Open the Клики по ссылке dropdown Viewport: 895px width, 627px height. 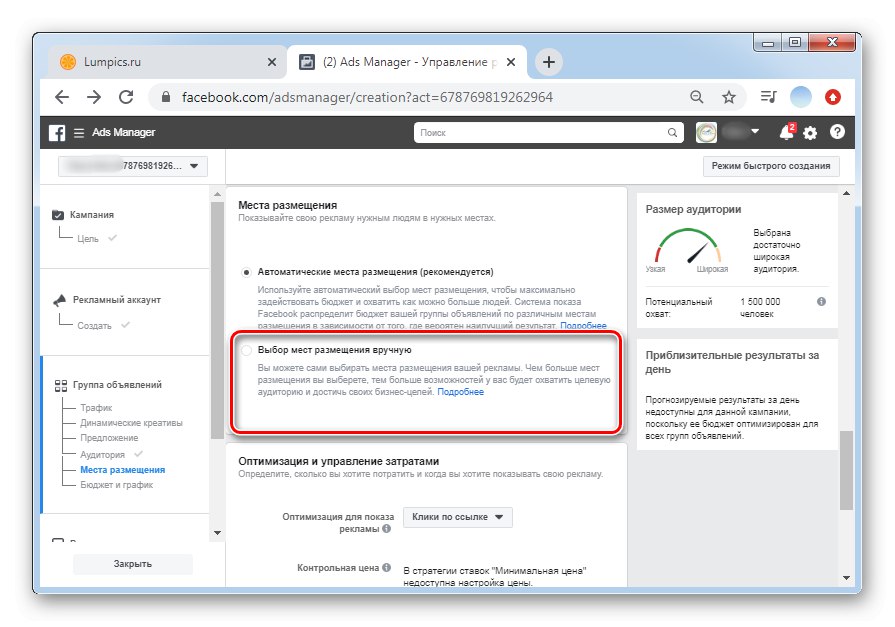point(458,517)
